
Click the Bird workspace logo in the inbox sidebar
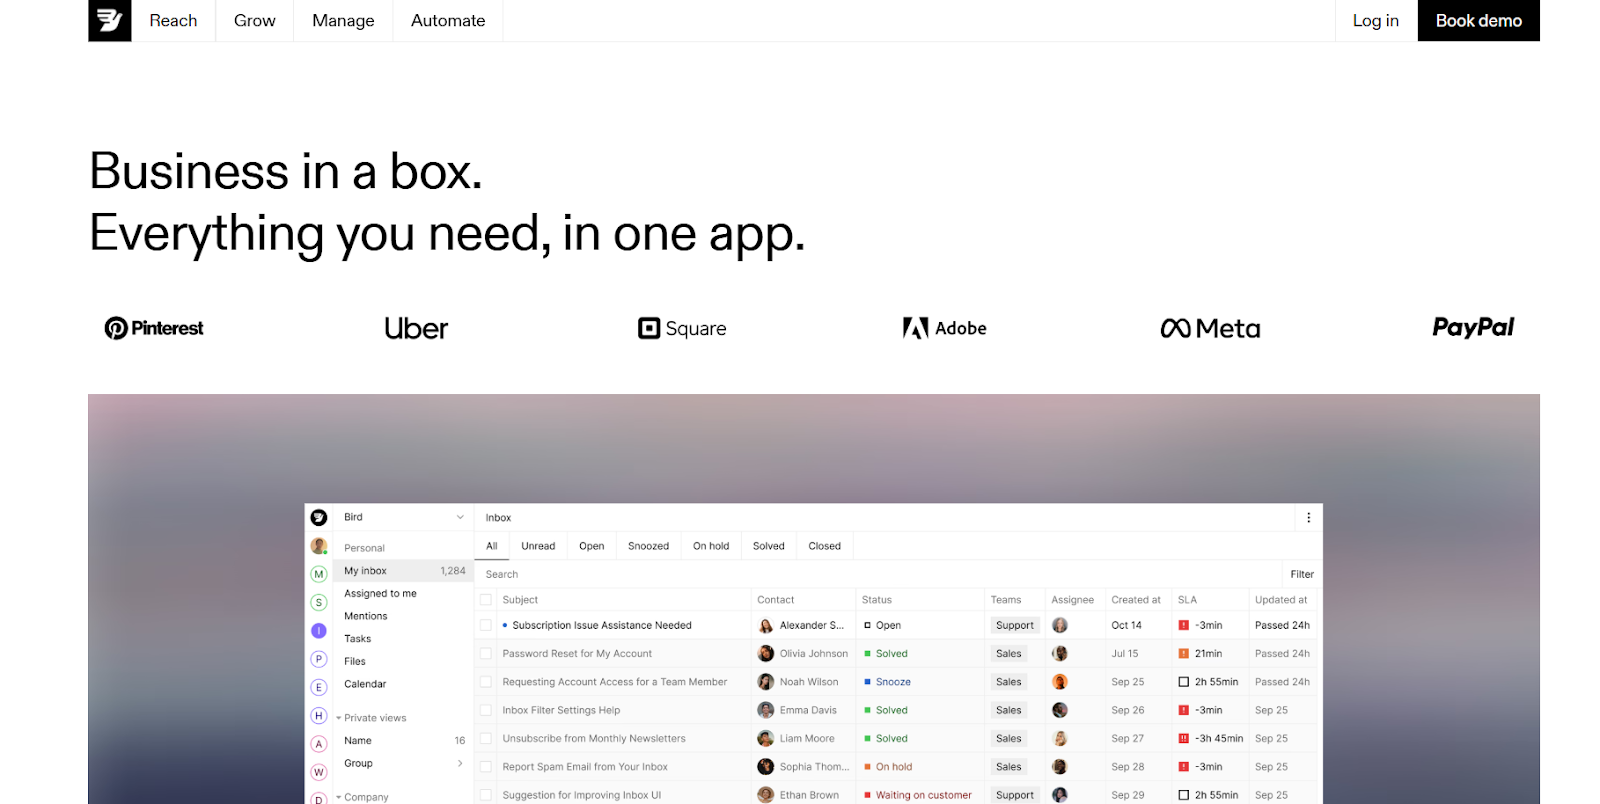click(319, 517)
